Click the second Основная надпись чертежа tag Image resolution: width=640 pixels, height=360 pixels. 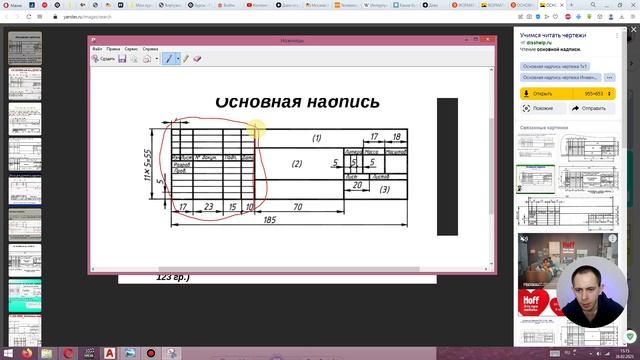[x=560, y=77]
